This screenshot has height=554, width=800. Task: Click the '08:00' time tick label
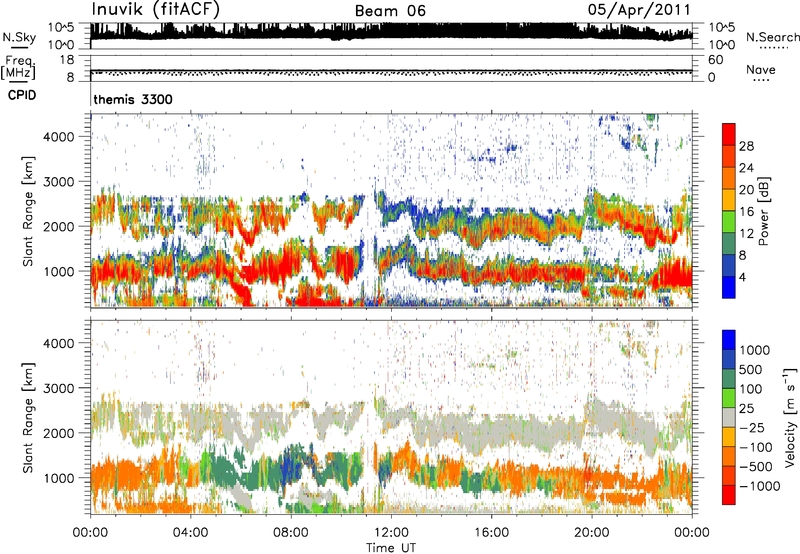291,533
